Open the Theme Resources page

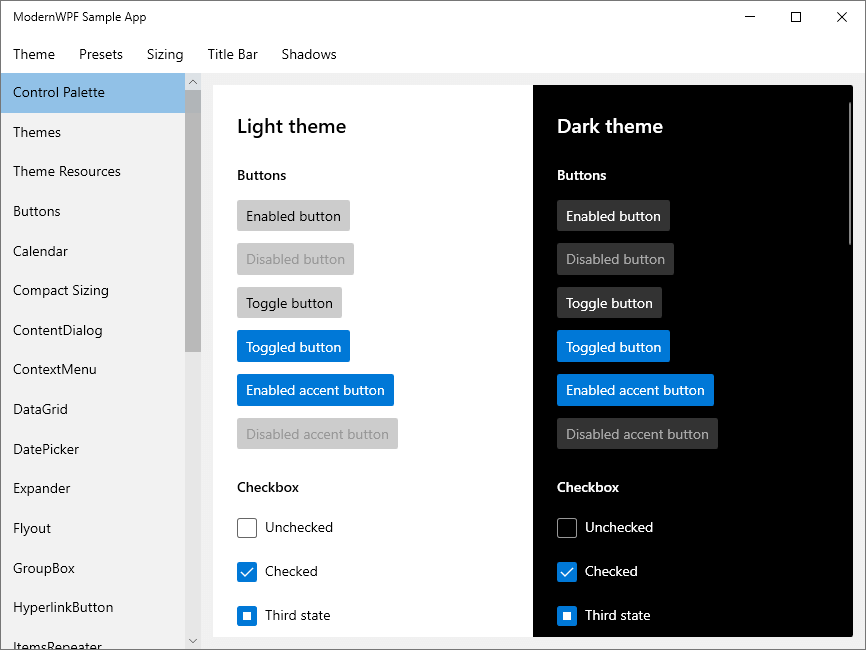pos(93,172)
